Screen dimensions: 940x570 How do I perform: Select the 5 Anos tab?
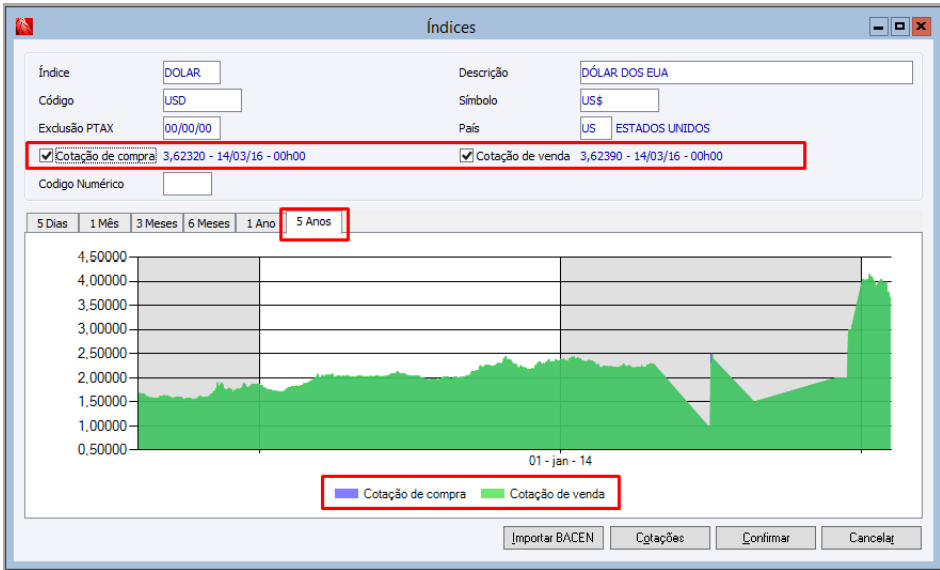click(314, 222)
